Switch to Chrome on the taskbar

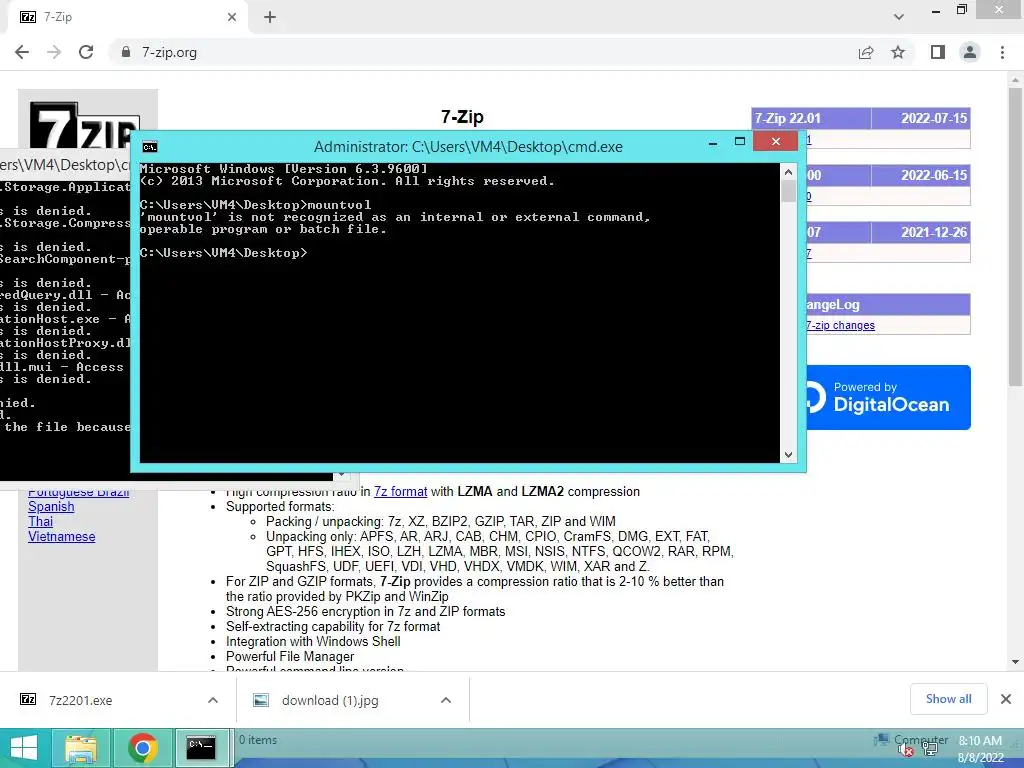[x=143, y=748]
